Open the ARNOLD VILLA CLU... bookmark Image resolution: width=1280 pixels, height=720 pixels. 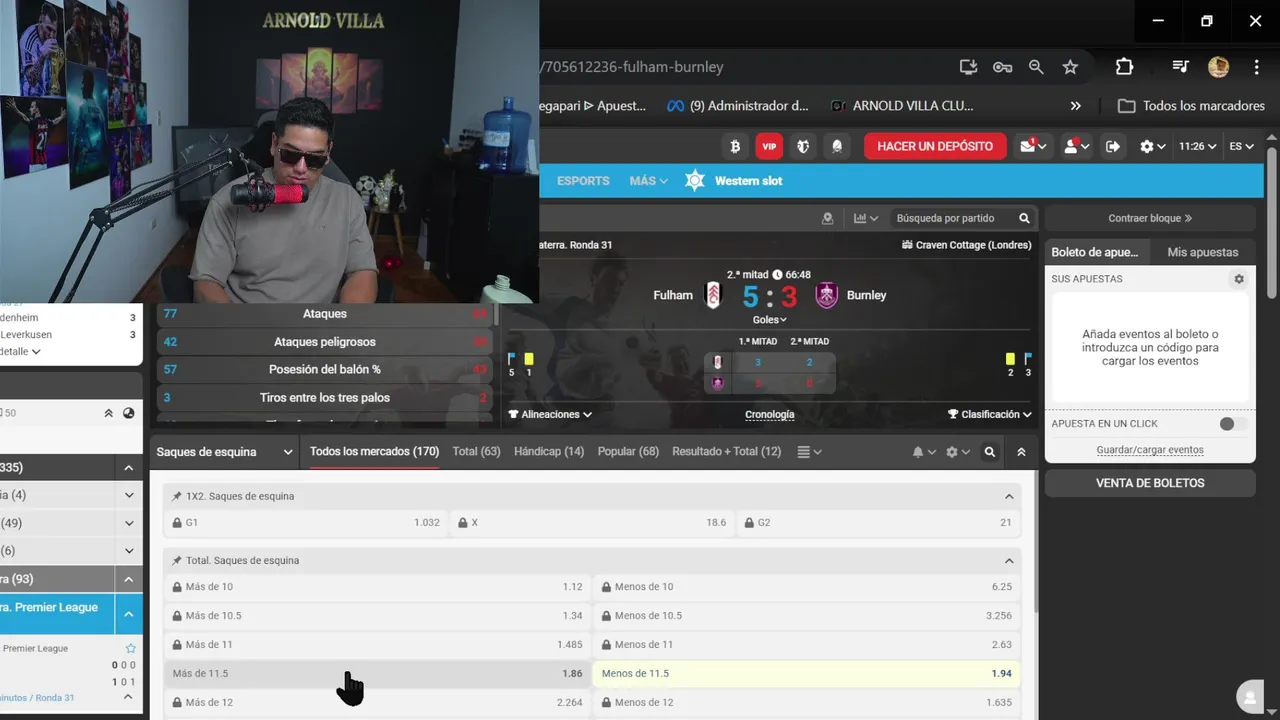pos(902,105)
